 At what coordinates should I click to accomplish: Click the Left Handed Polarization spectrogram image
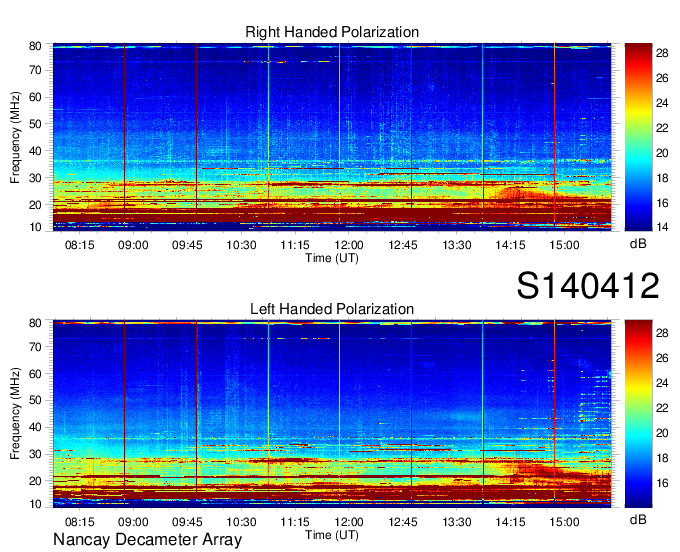332,414
